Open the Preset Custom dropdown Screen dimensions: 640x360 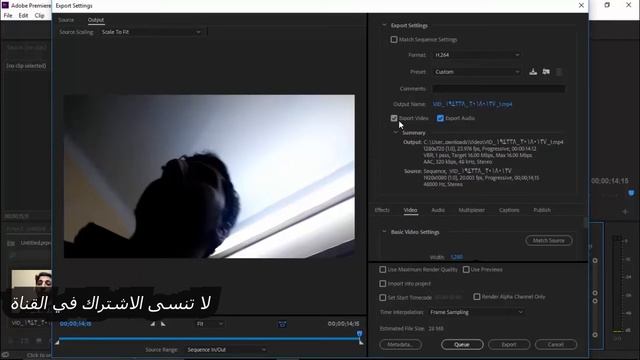(x=477, y=72)
